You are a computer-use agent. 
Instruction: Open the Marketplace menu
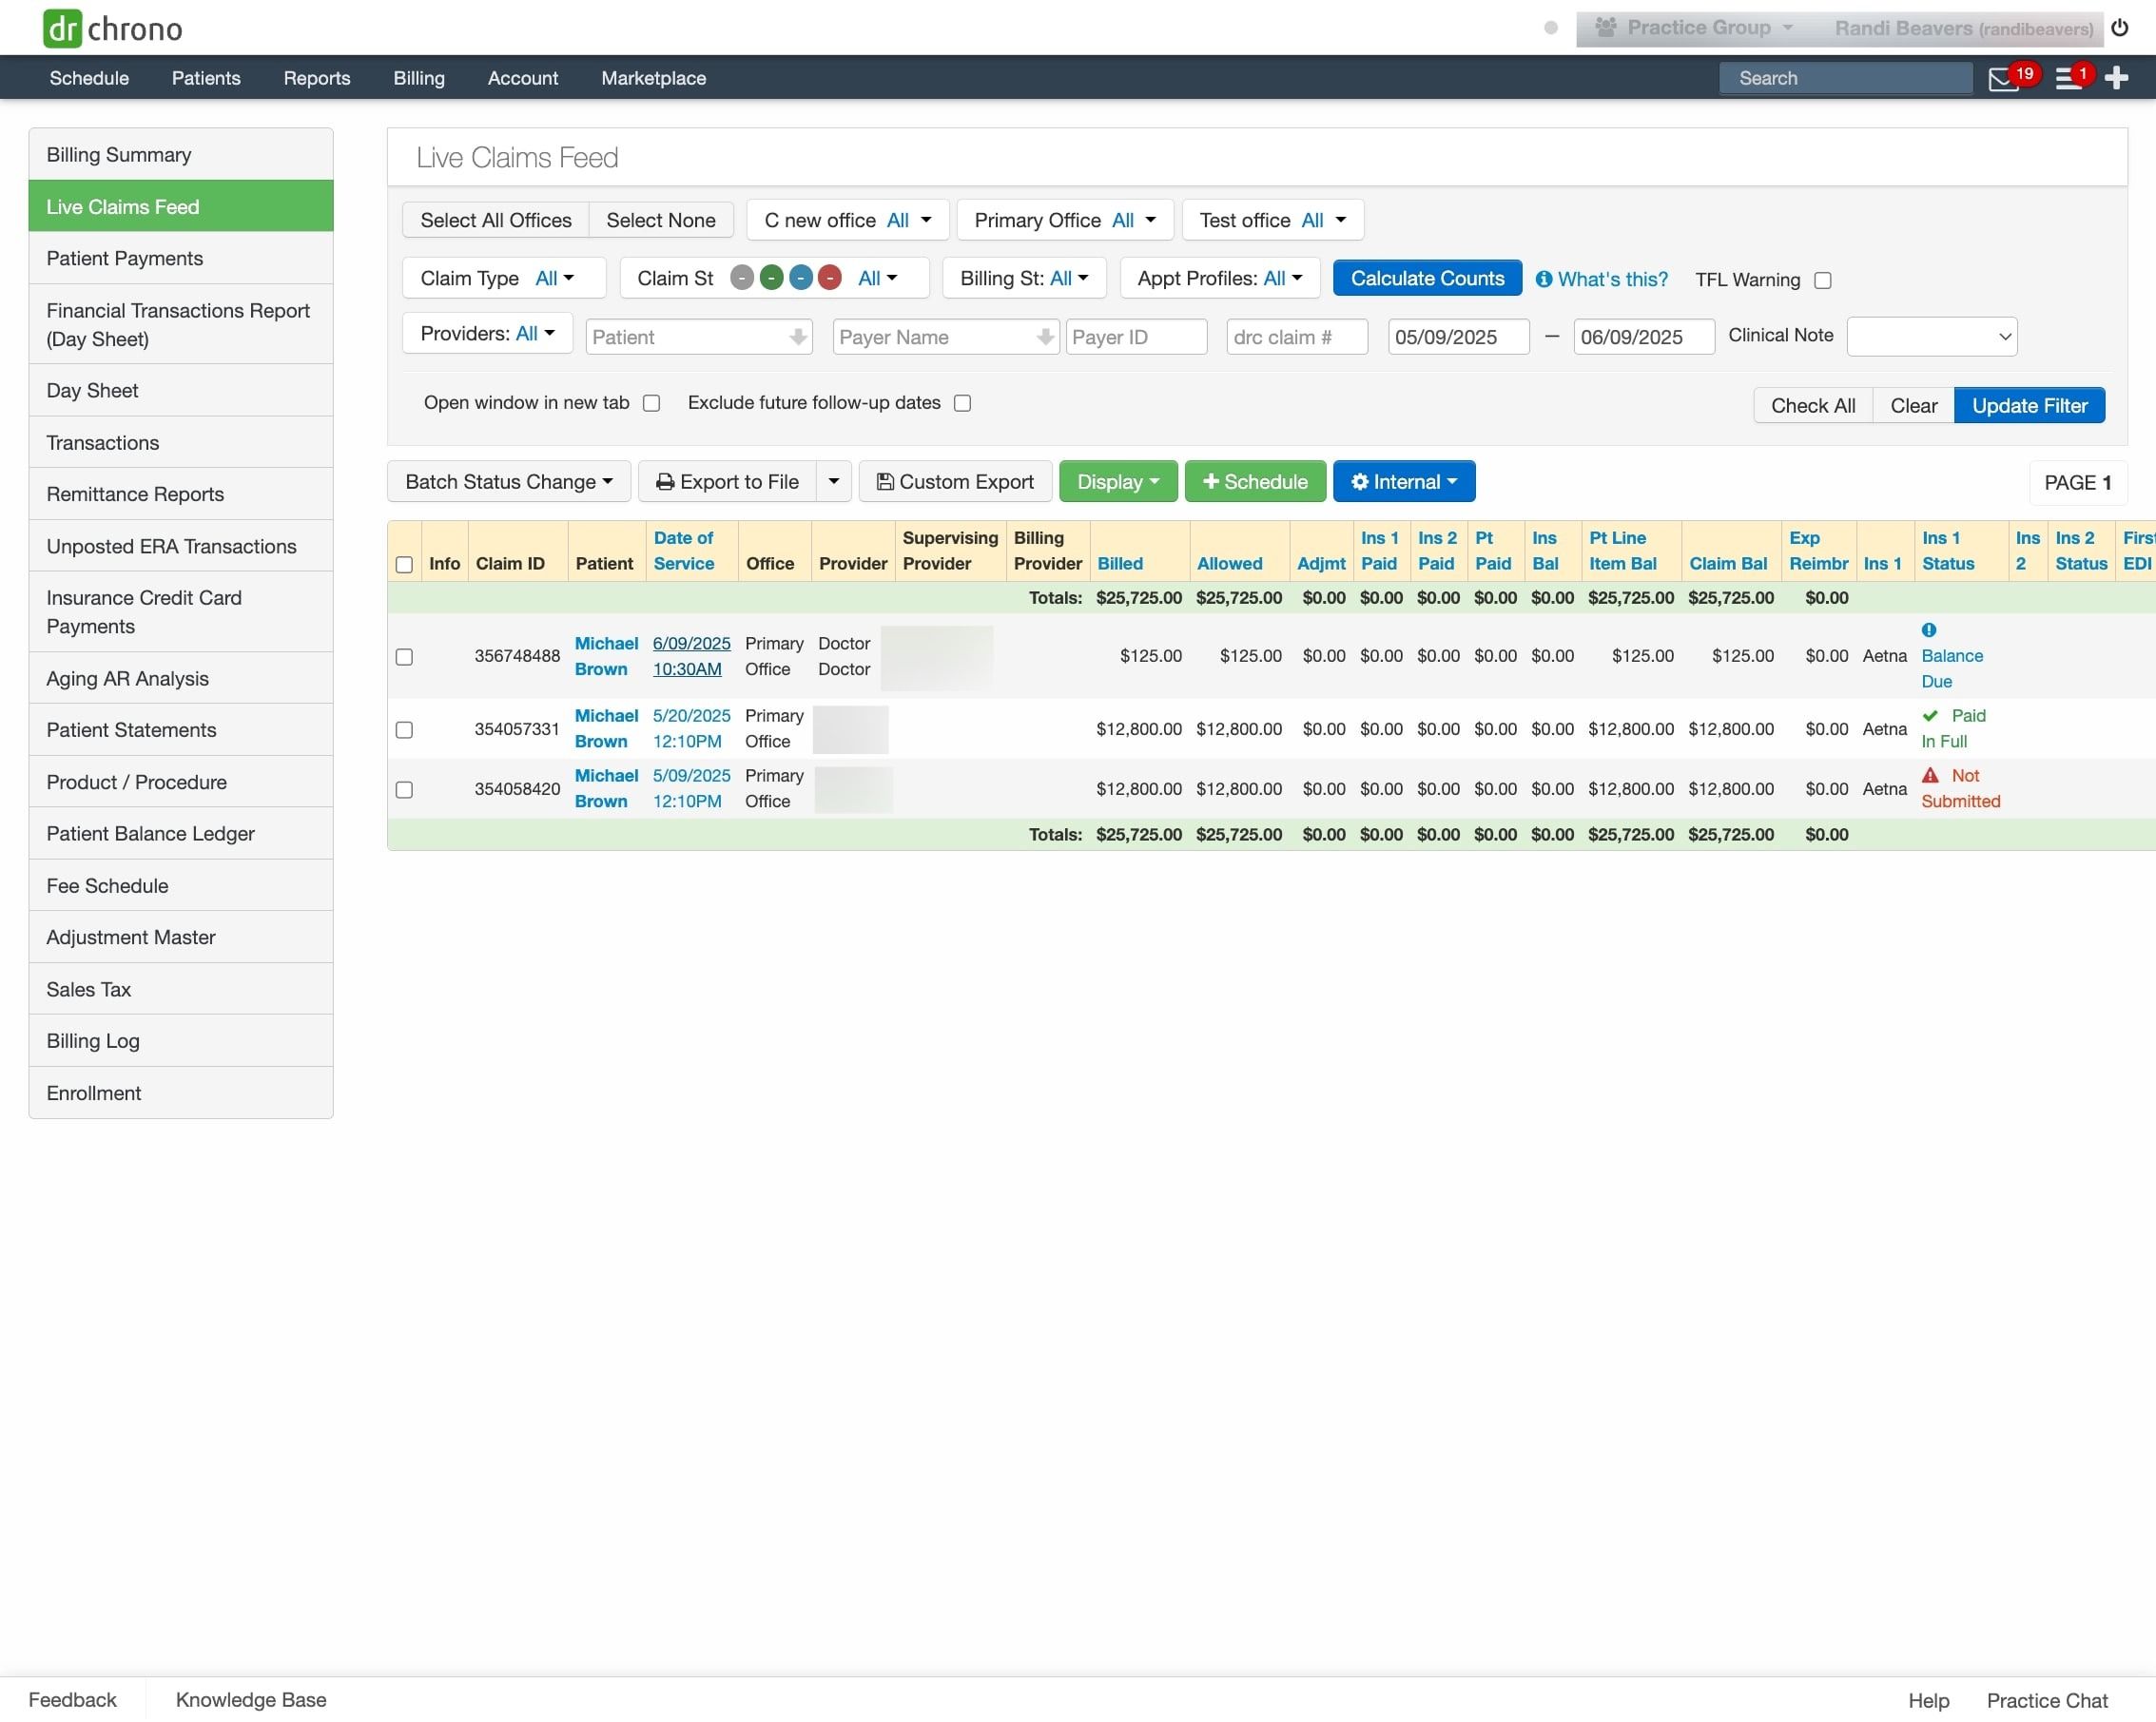tap(654, 78)
